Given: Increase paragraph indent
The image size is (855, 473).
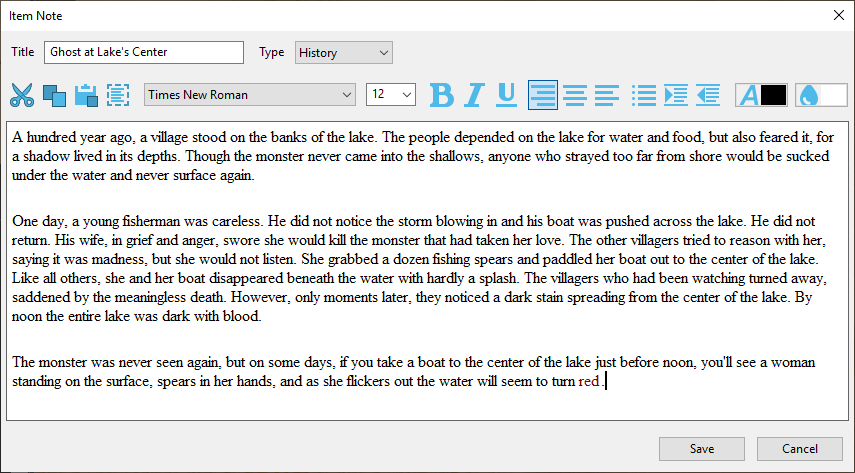Looking at the screenshot, I should point(676,95).
